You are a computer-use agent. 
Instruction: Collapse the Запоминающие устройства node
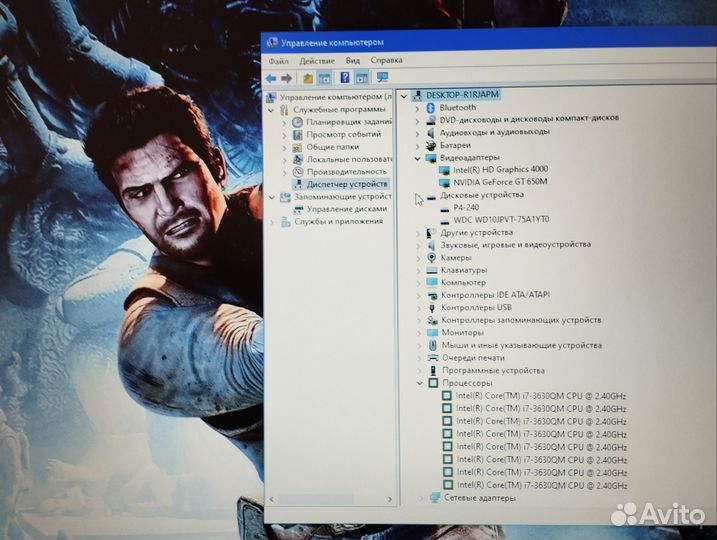click(x=272, y=197)
